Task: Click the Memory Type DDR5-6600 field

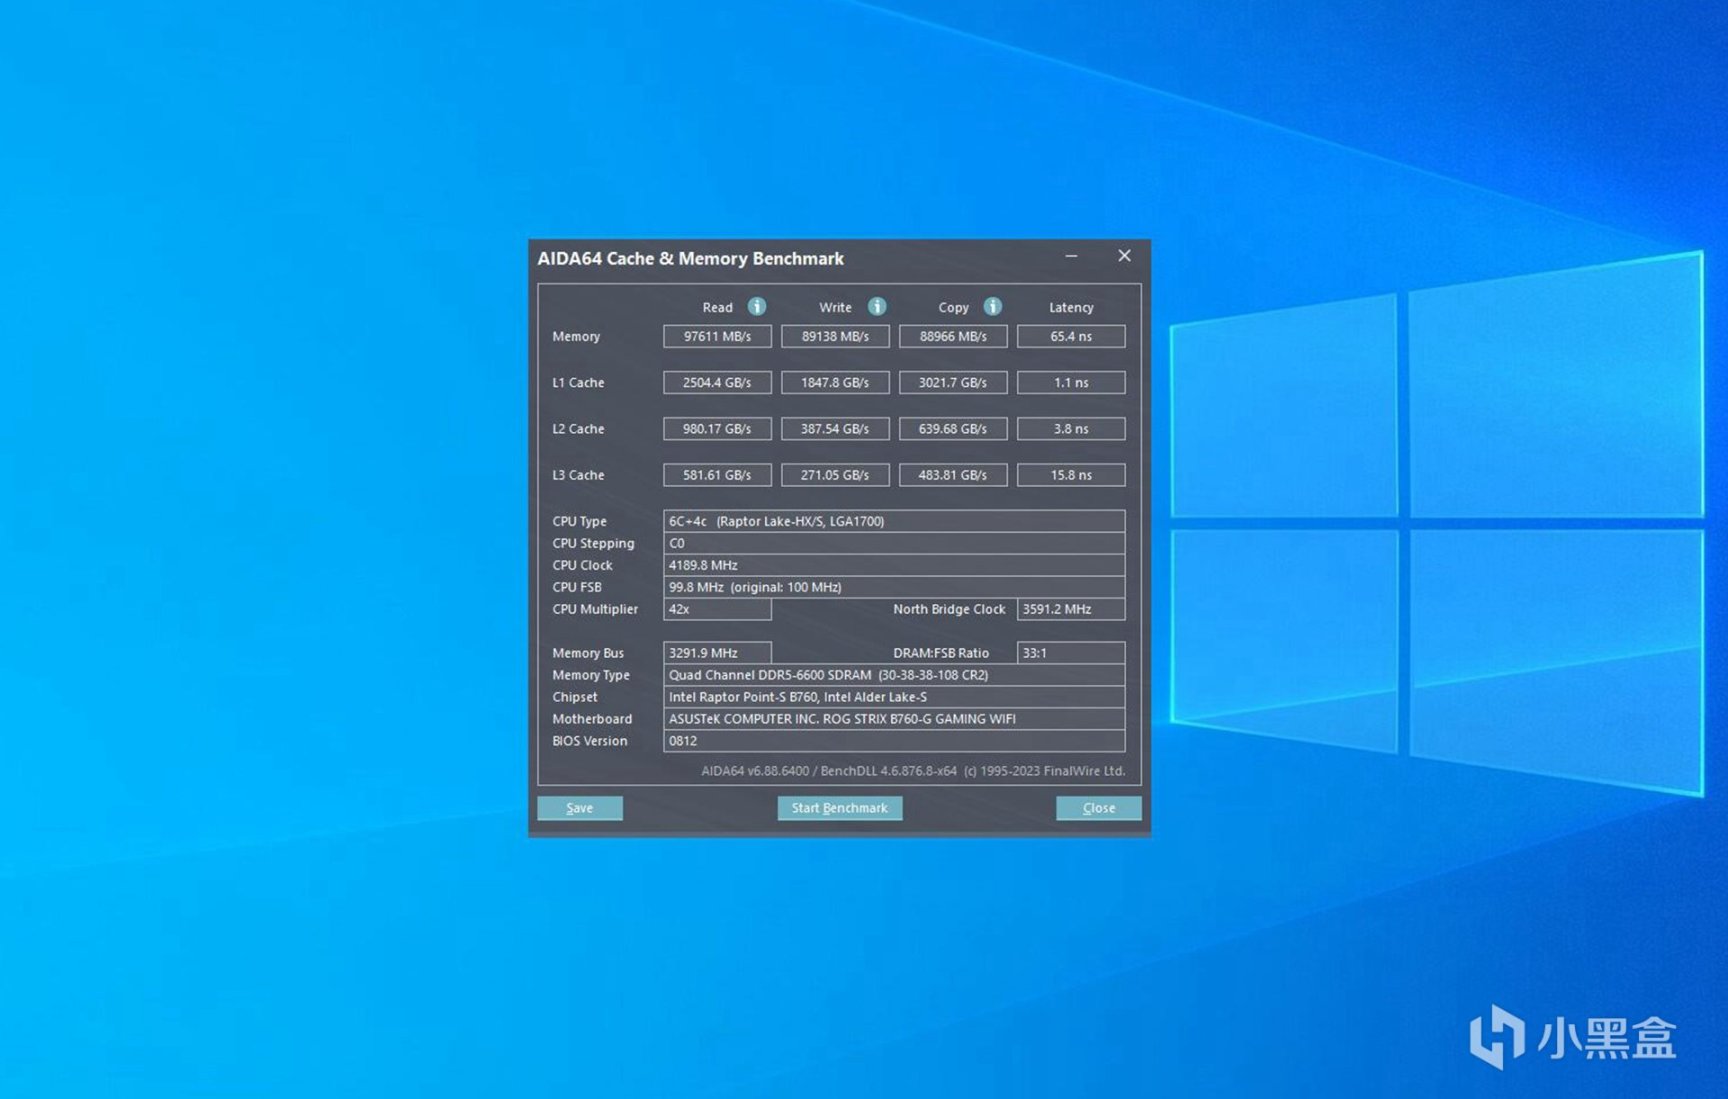Action: click(893, 675)
